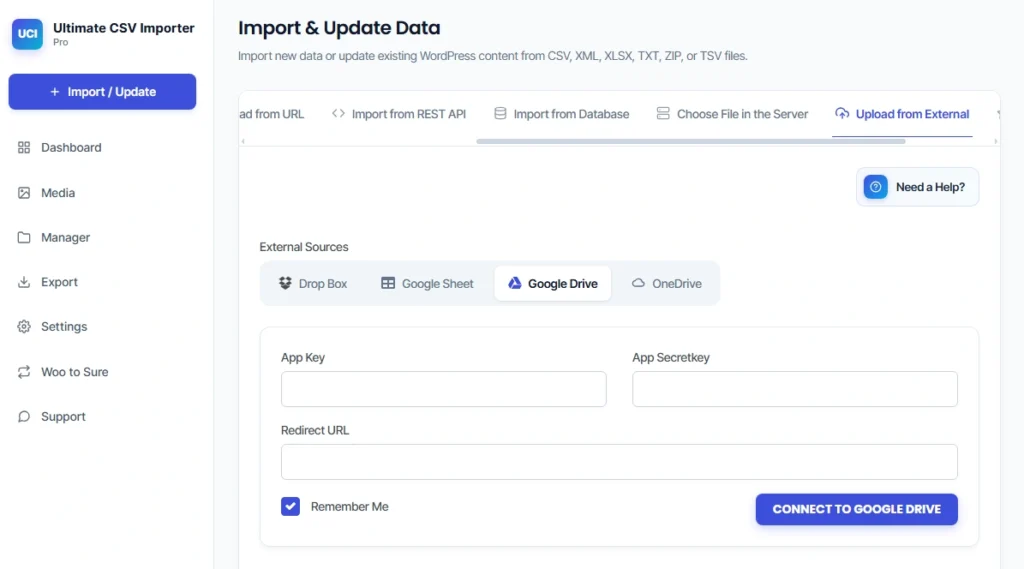Select the partially visible from URL tab
Viewport: 1024px width, 569px height.
(272, 114)
